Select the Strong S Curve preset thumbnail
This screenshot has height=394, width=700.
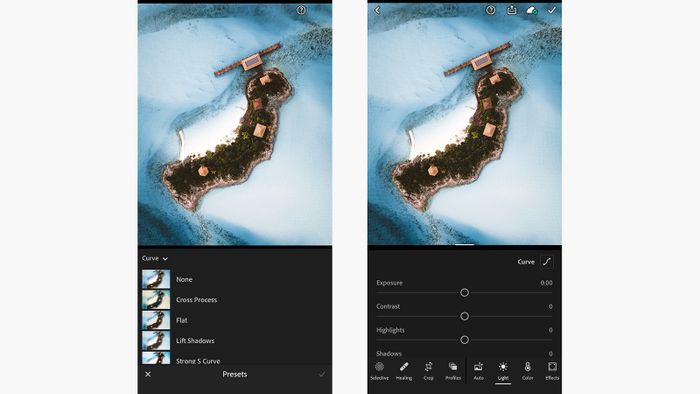click(x=156, y=358)
